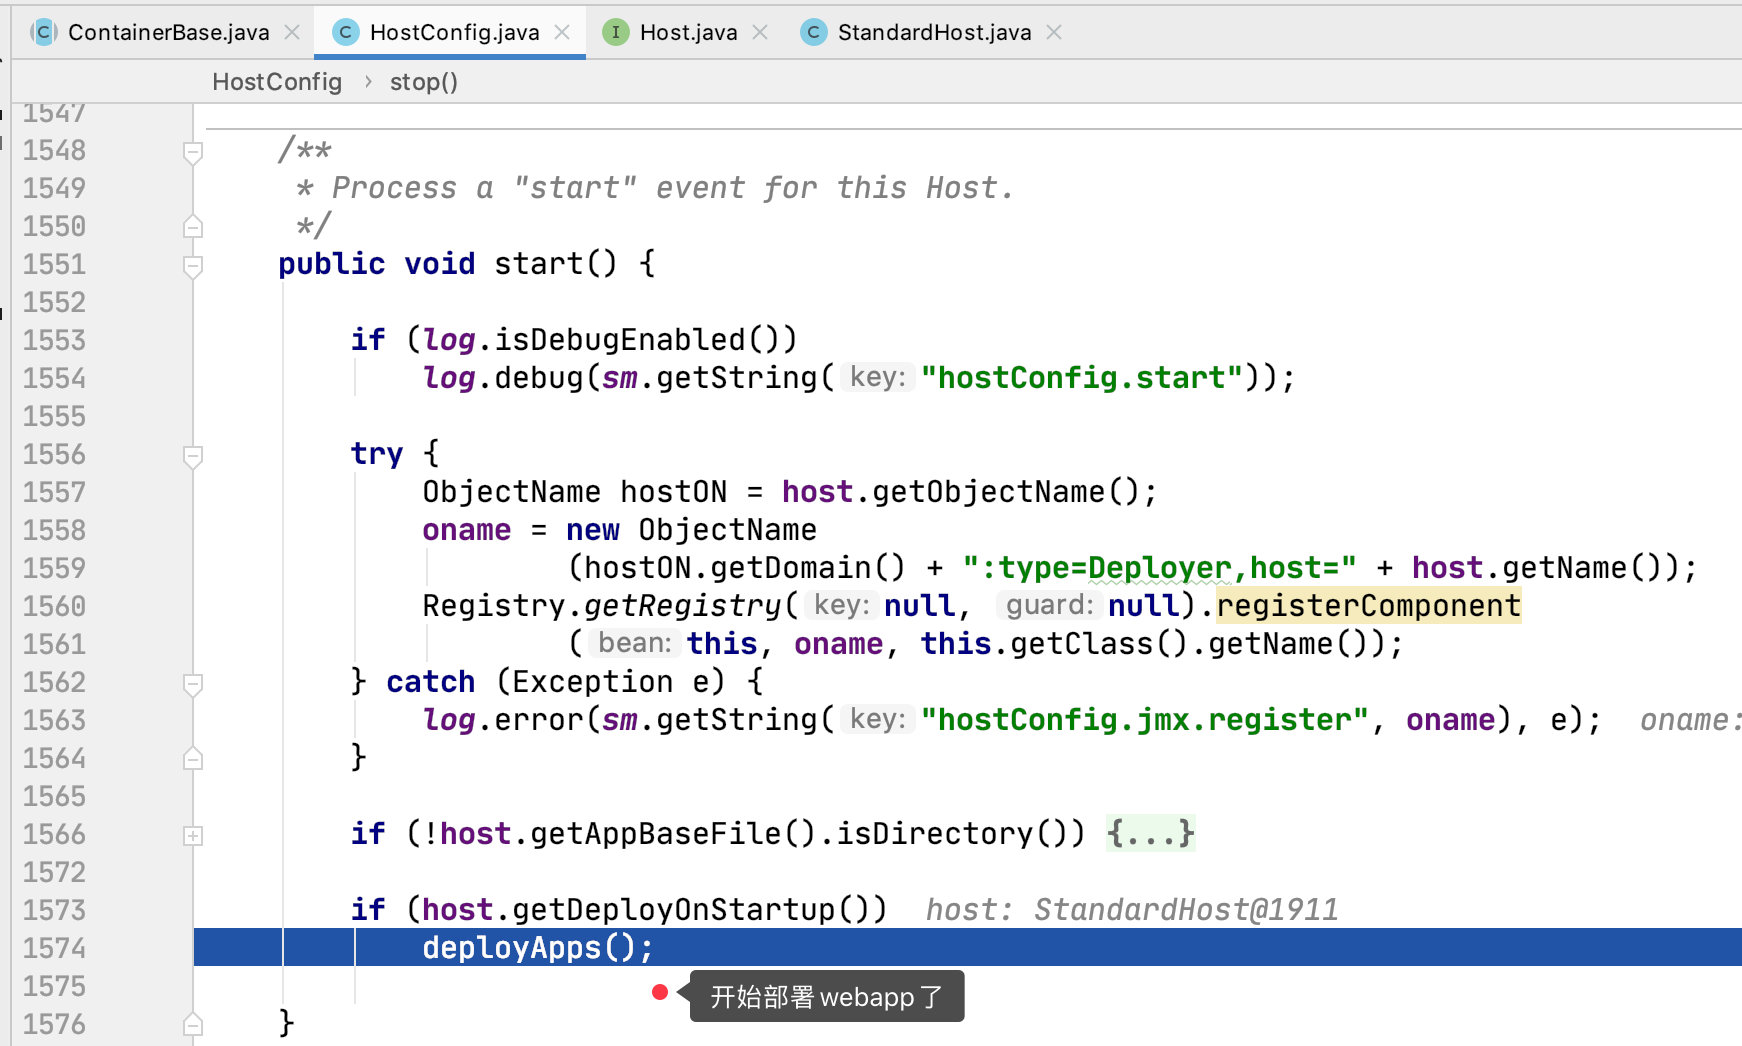Click the "hostConfig.start" string literal

1082,377
